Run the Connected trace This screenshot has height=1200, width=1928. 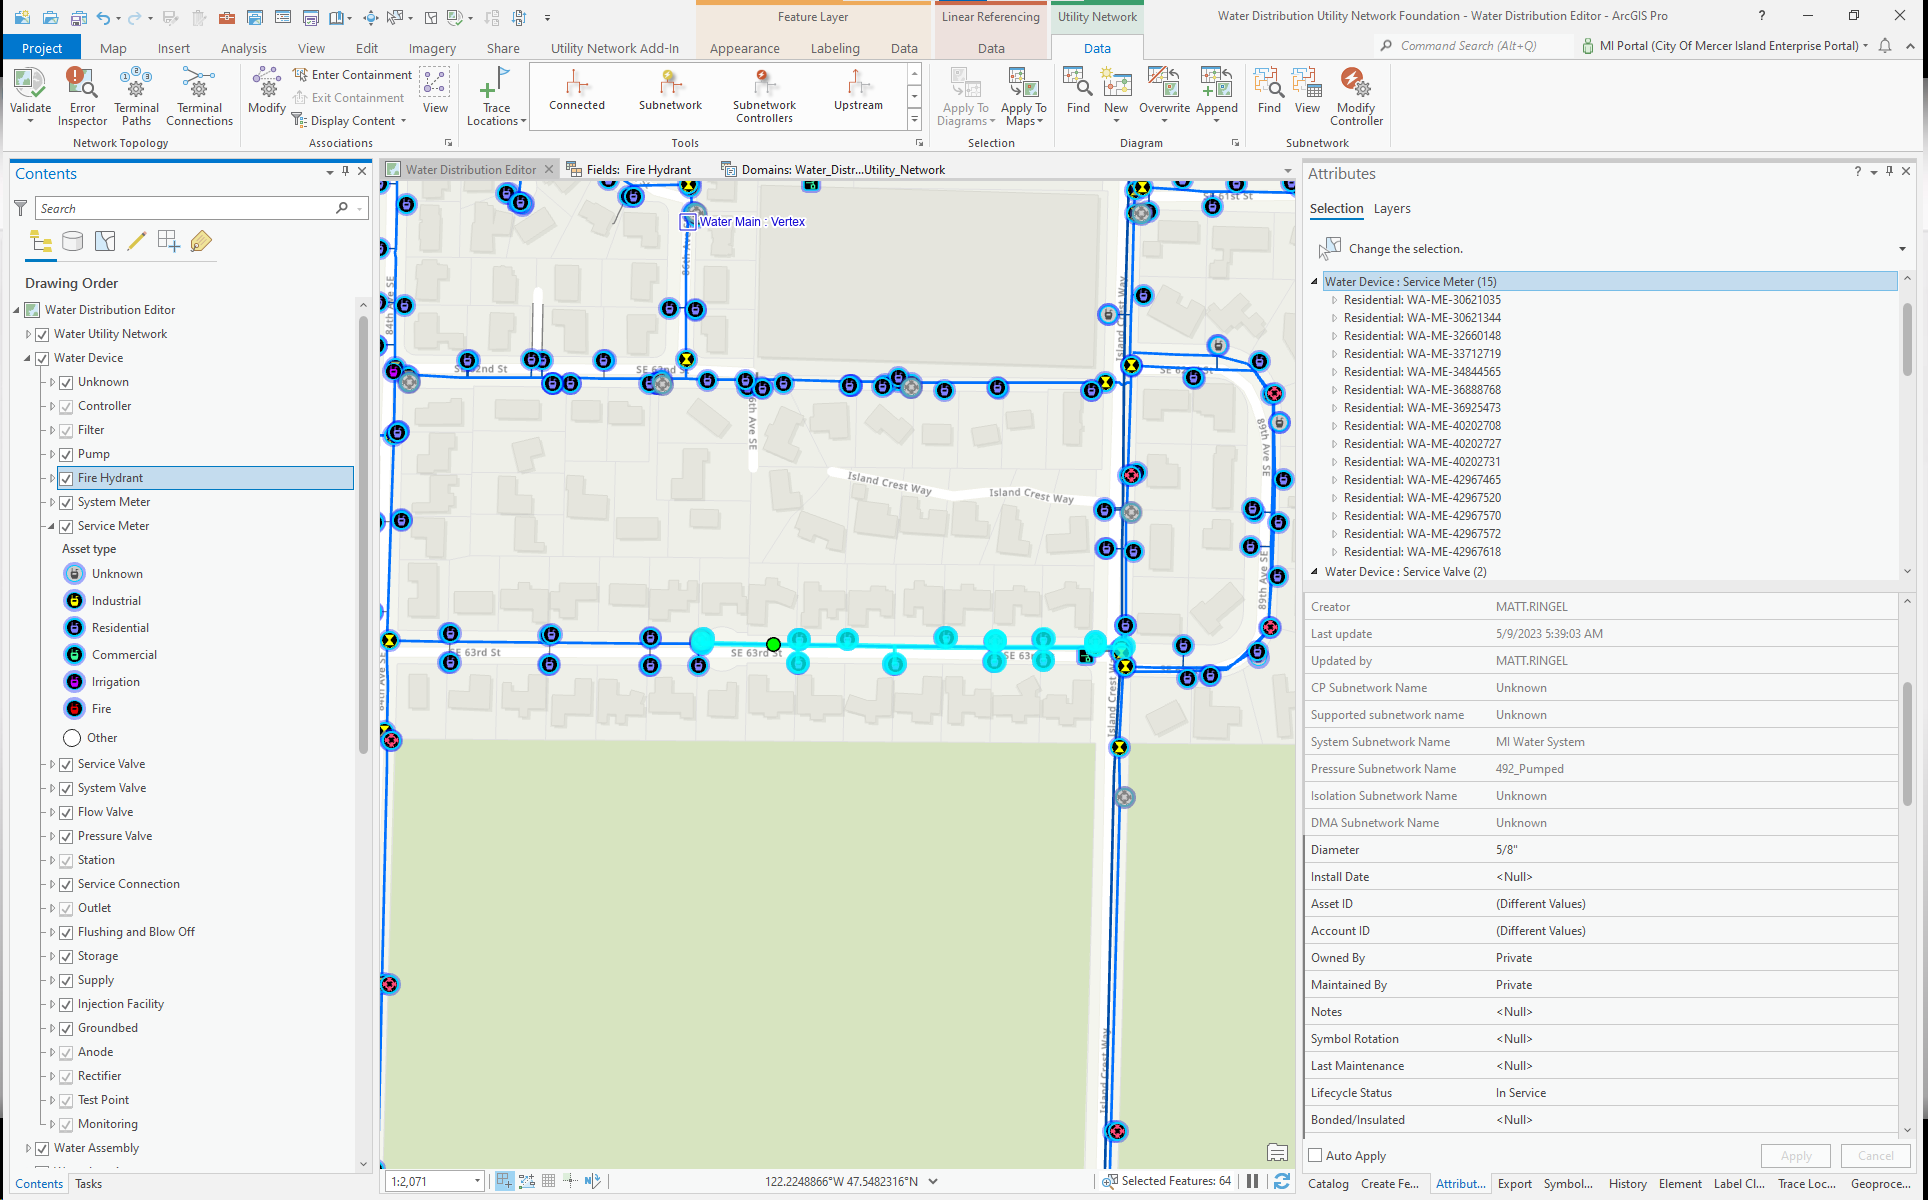[x=576, y=95]
